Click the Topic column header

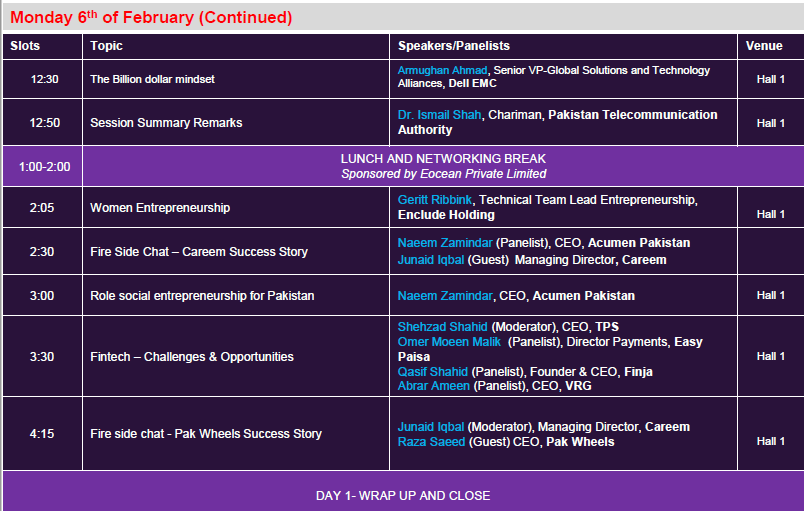point(107,46)
